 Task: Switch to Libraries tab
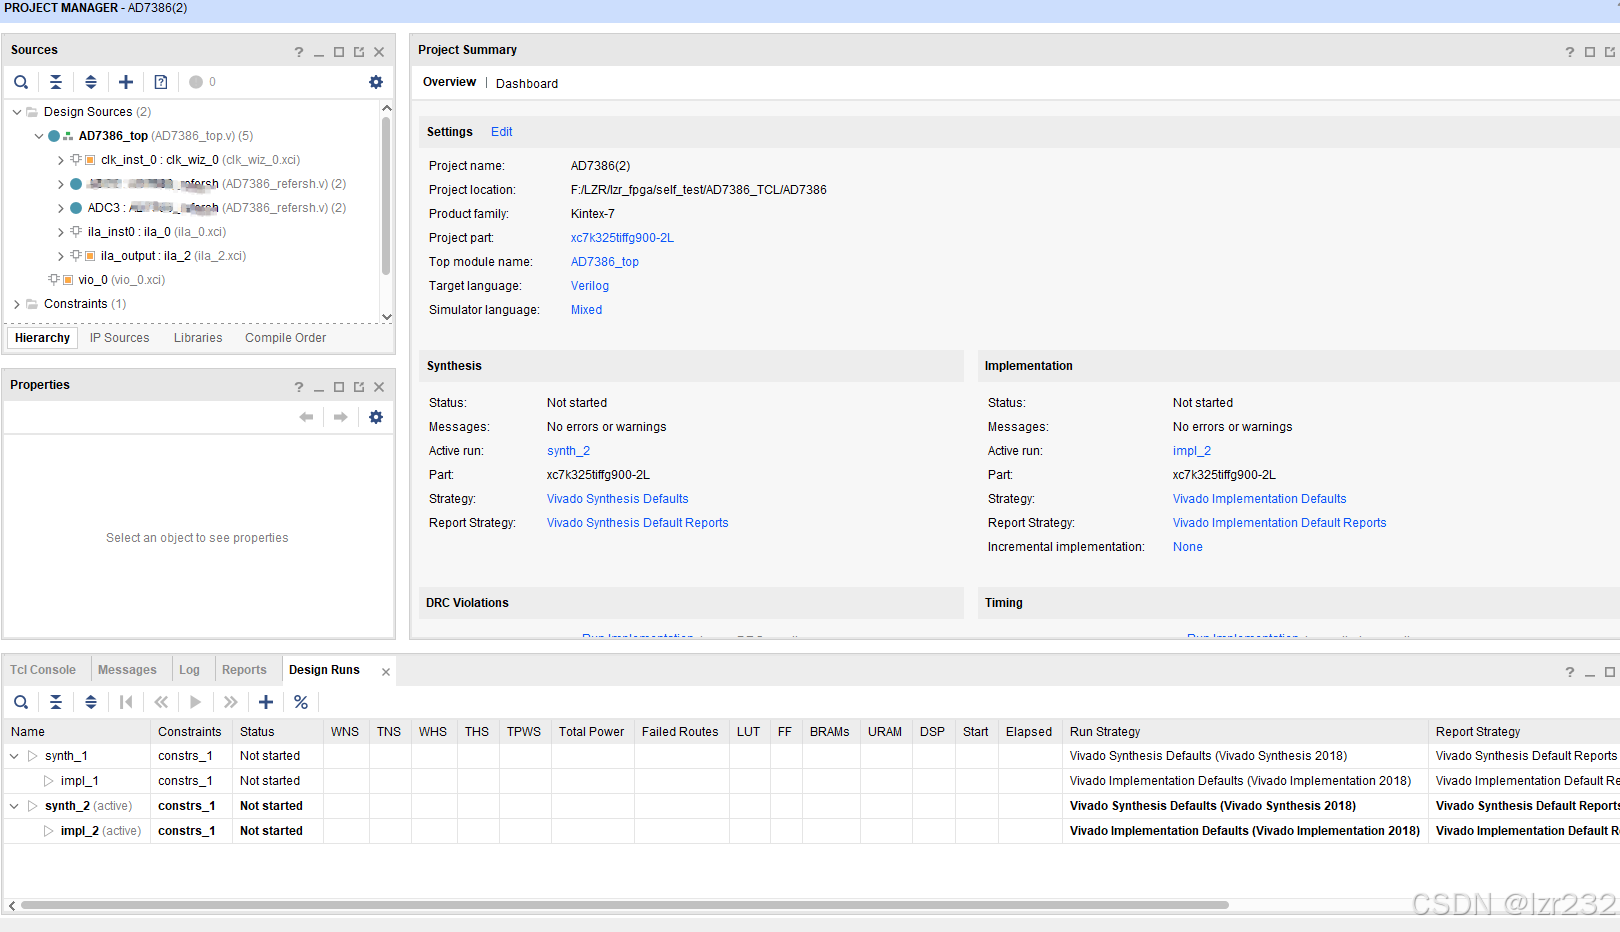click(x=198, y=338)
